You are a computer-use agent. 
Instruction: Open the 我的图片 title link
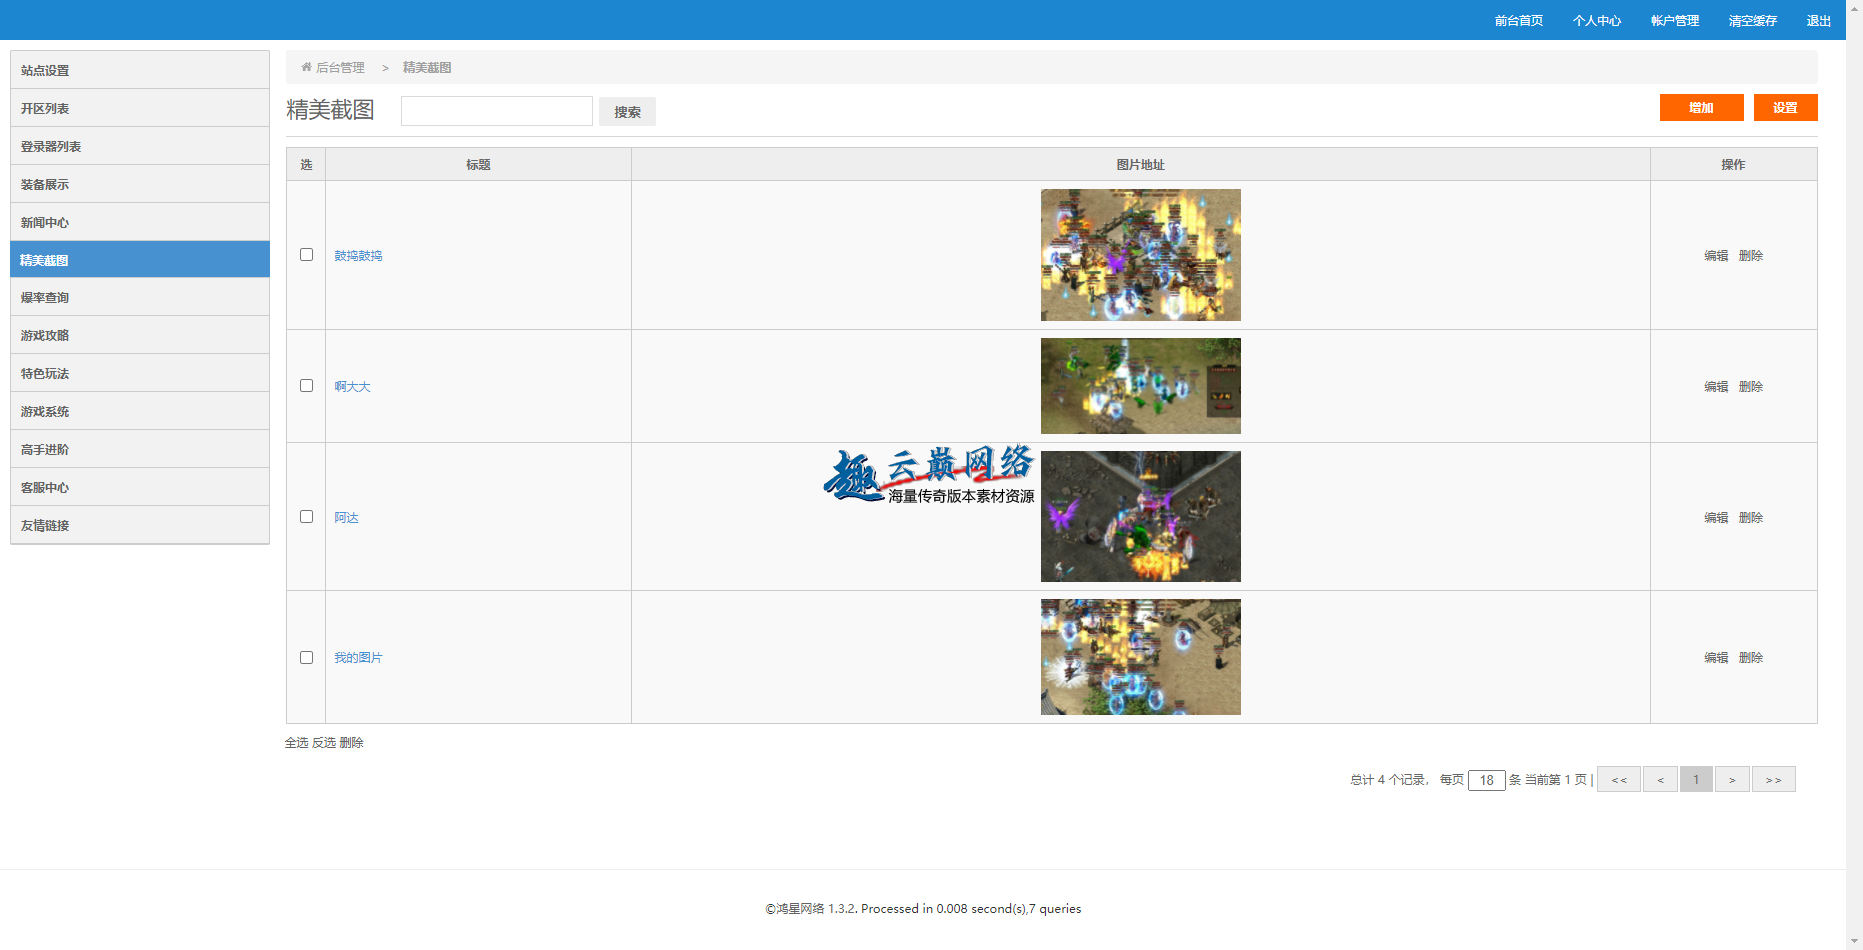point(358,658)
